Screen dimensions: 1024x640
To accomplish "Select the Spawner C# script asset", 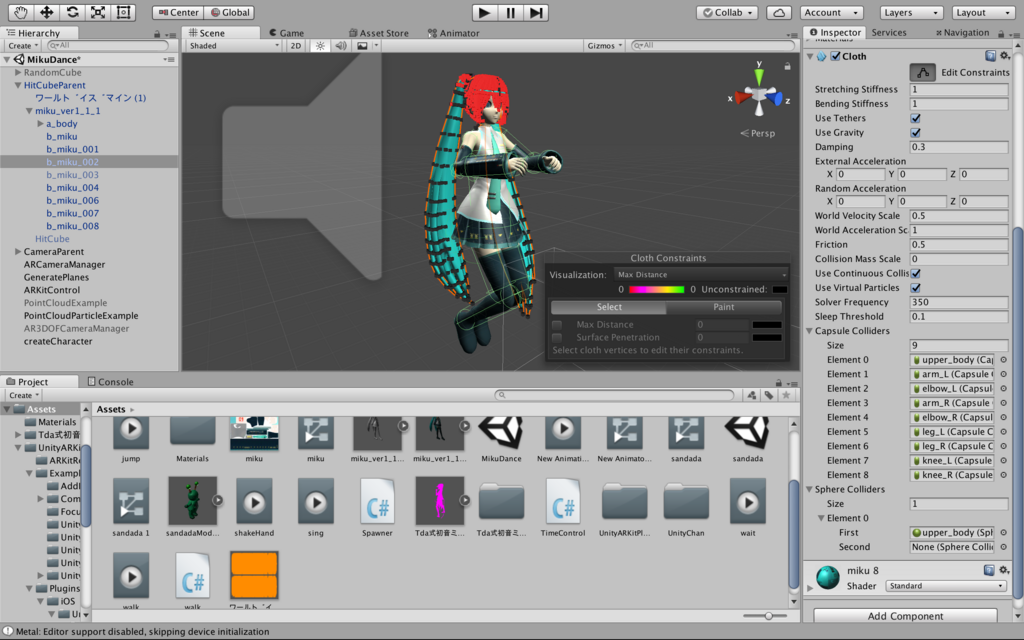I will [377, 508].
